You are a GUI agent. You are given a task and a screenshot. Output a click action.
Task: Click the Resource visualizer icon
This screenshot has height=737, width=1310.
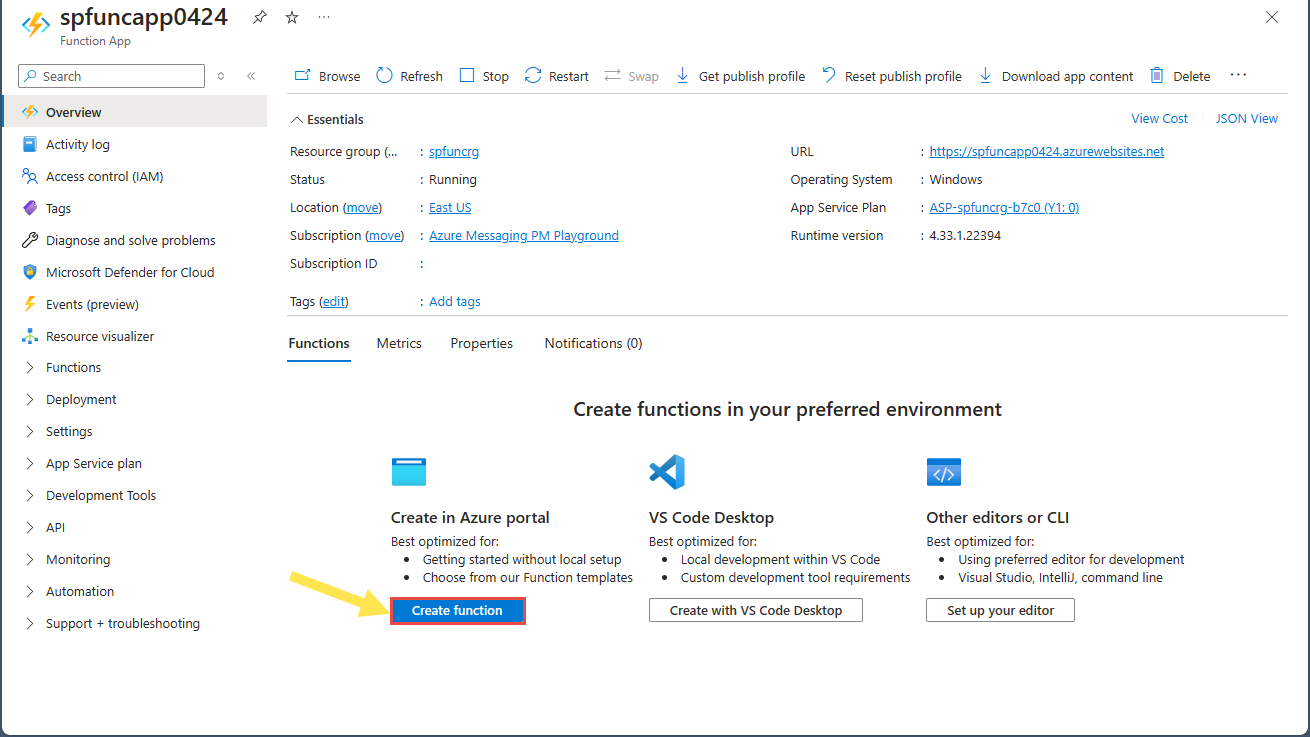click(x=30, y=336)
